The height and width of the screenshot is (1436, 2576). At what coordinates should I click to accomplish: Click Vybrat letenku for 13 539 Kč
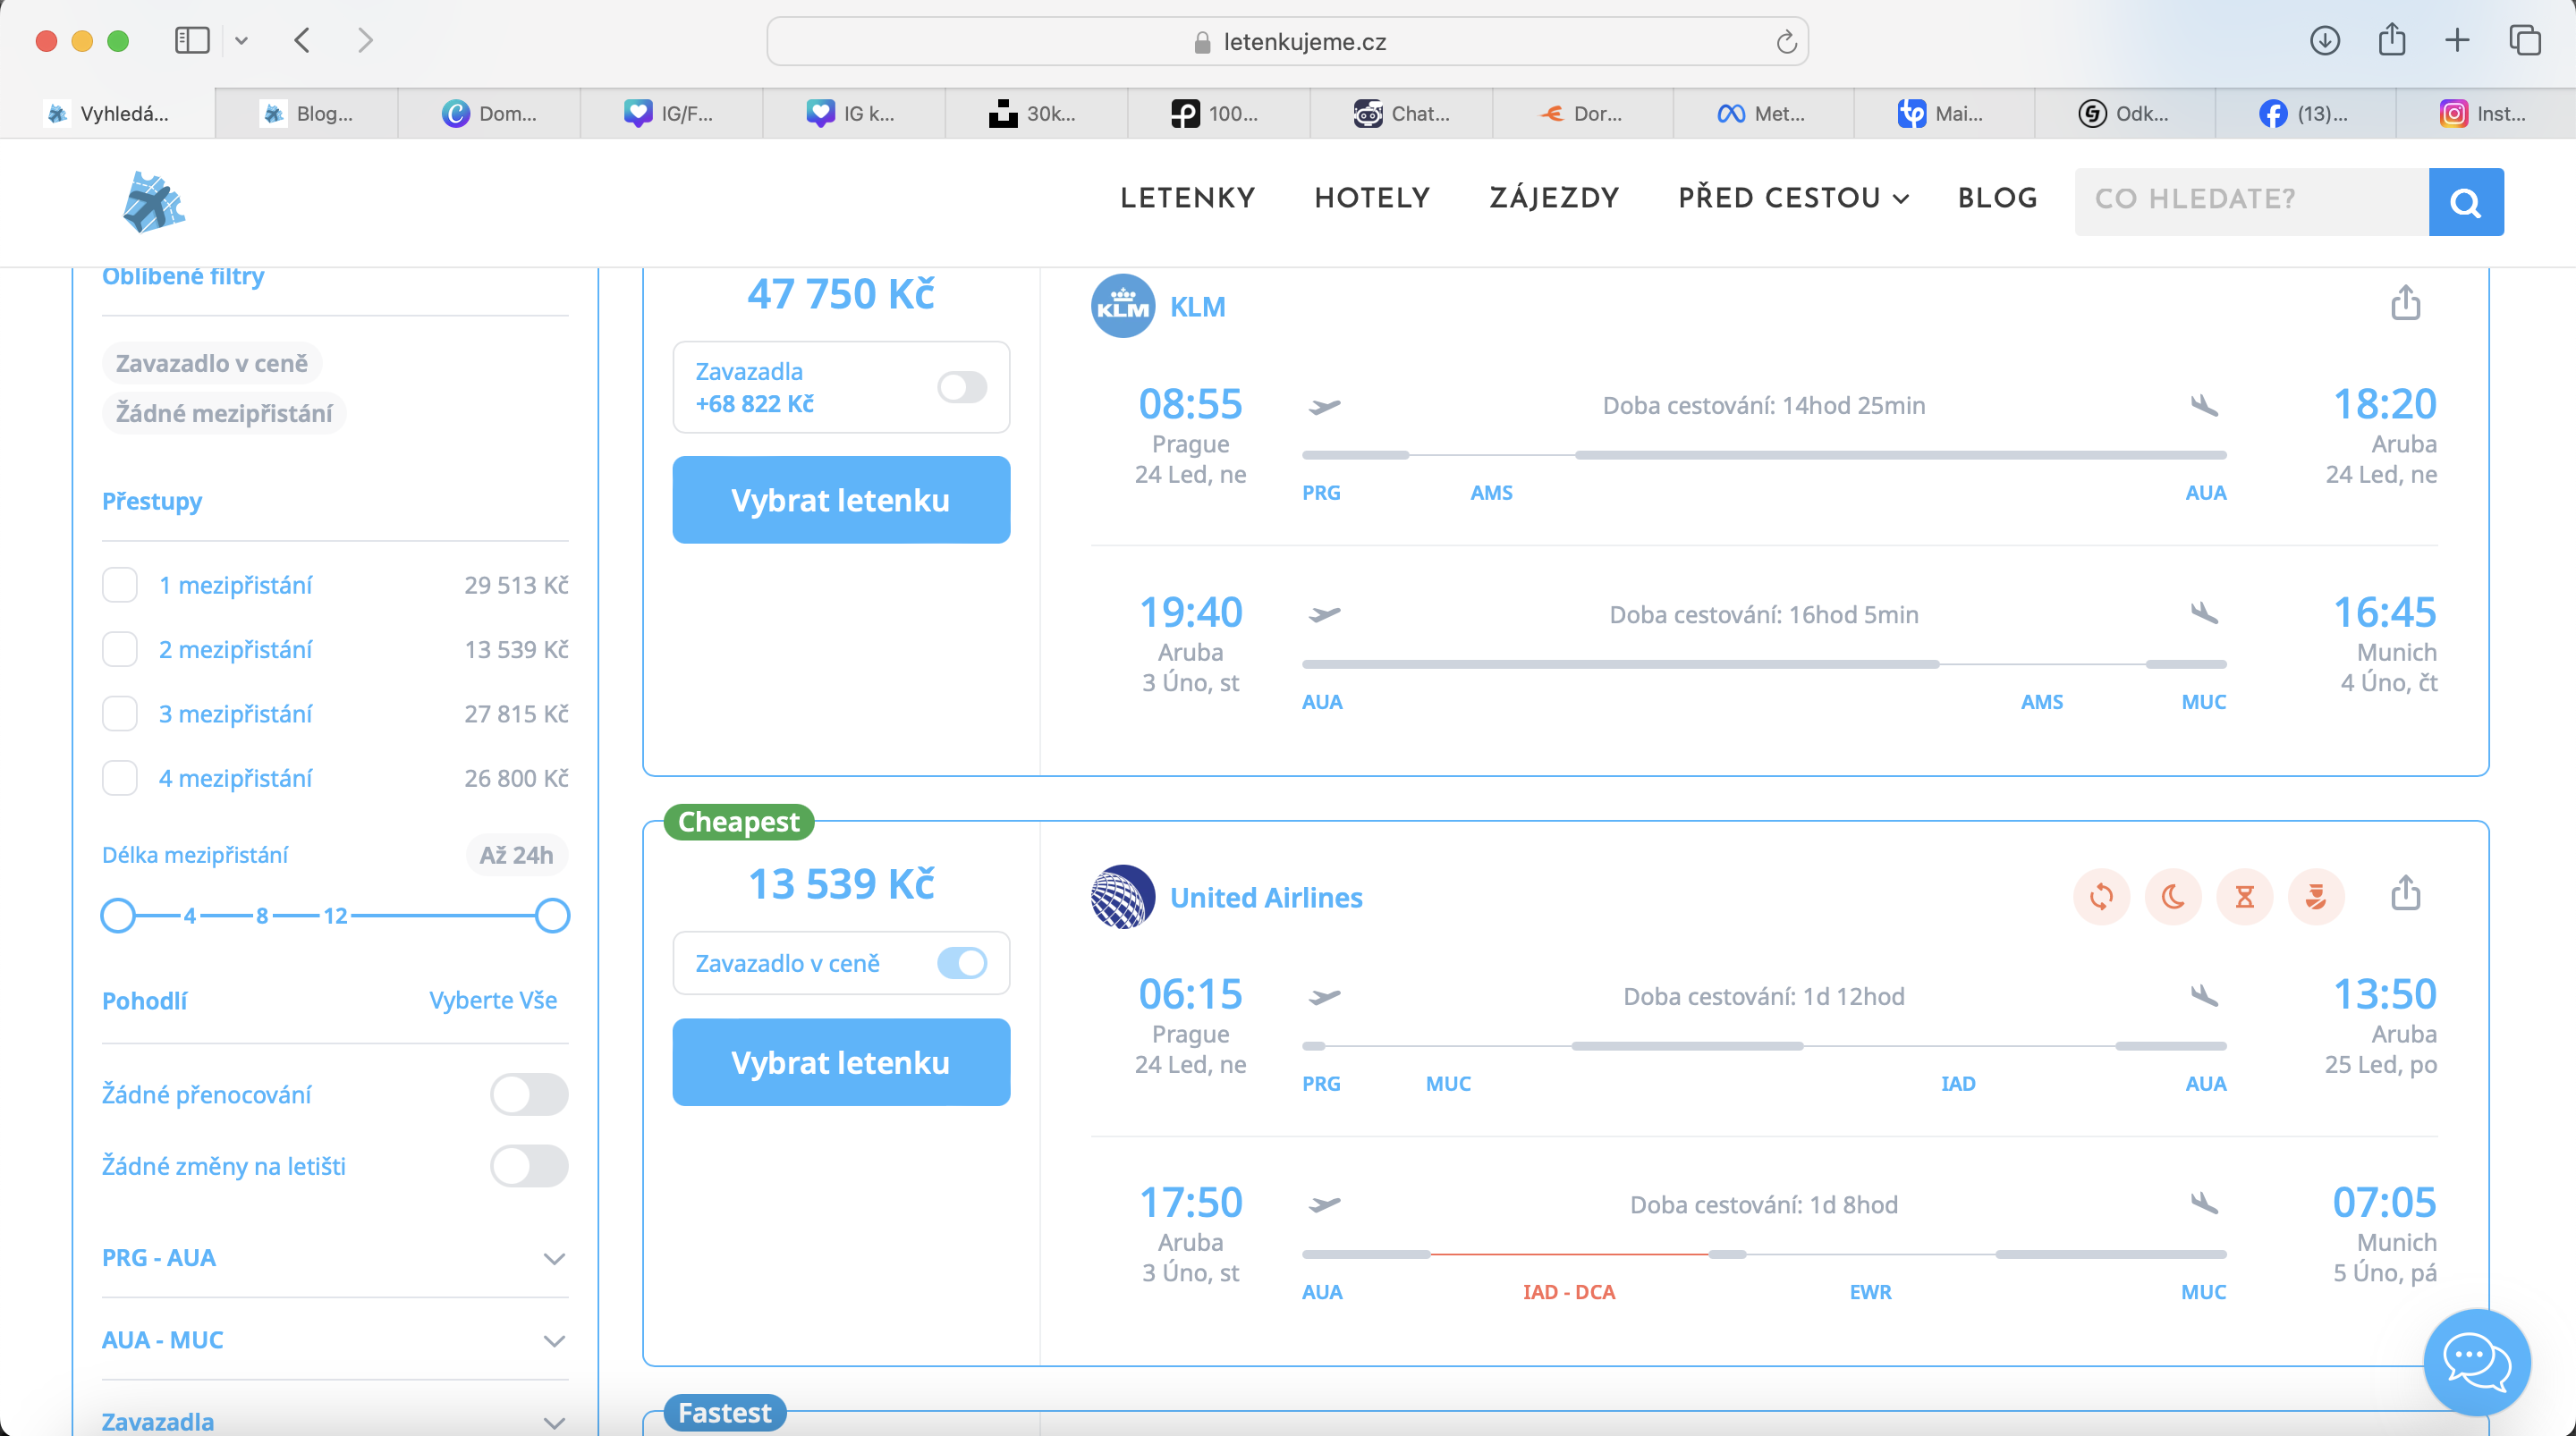[840, 1062]
